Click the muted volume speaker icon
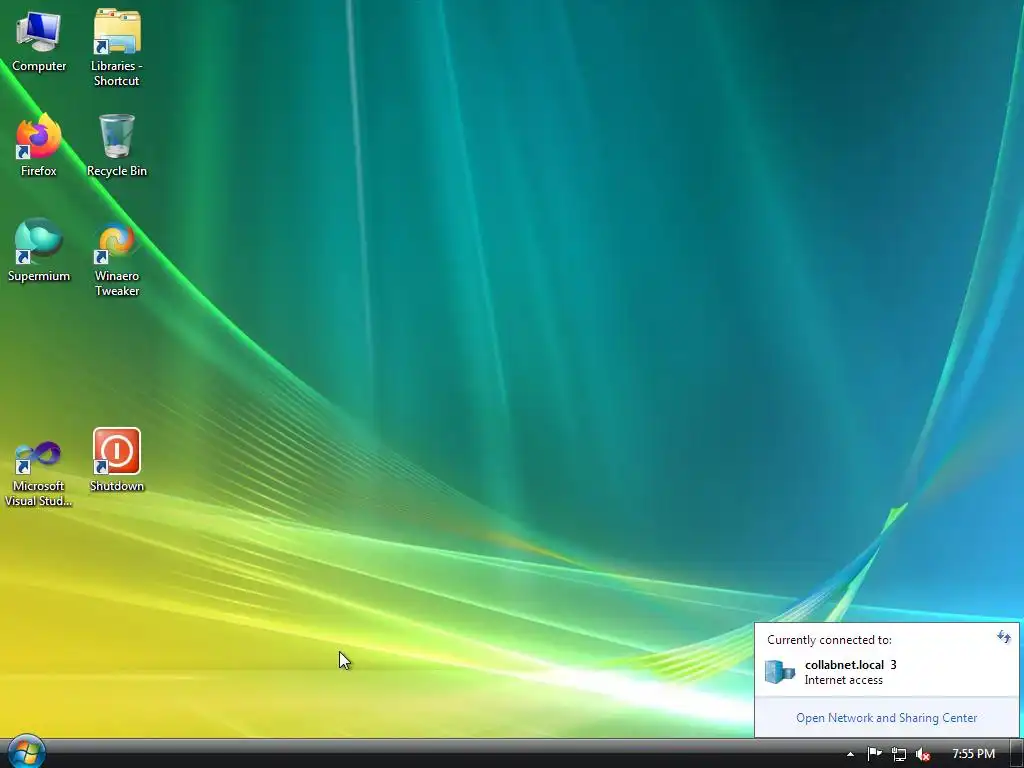Screen dimensions: 1024x768 pos(923,754)
